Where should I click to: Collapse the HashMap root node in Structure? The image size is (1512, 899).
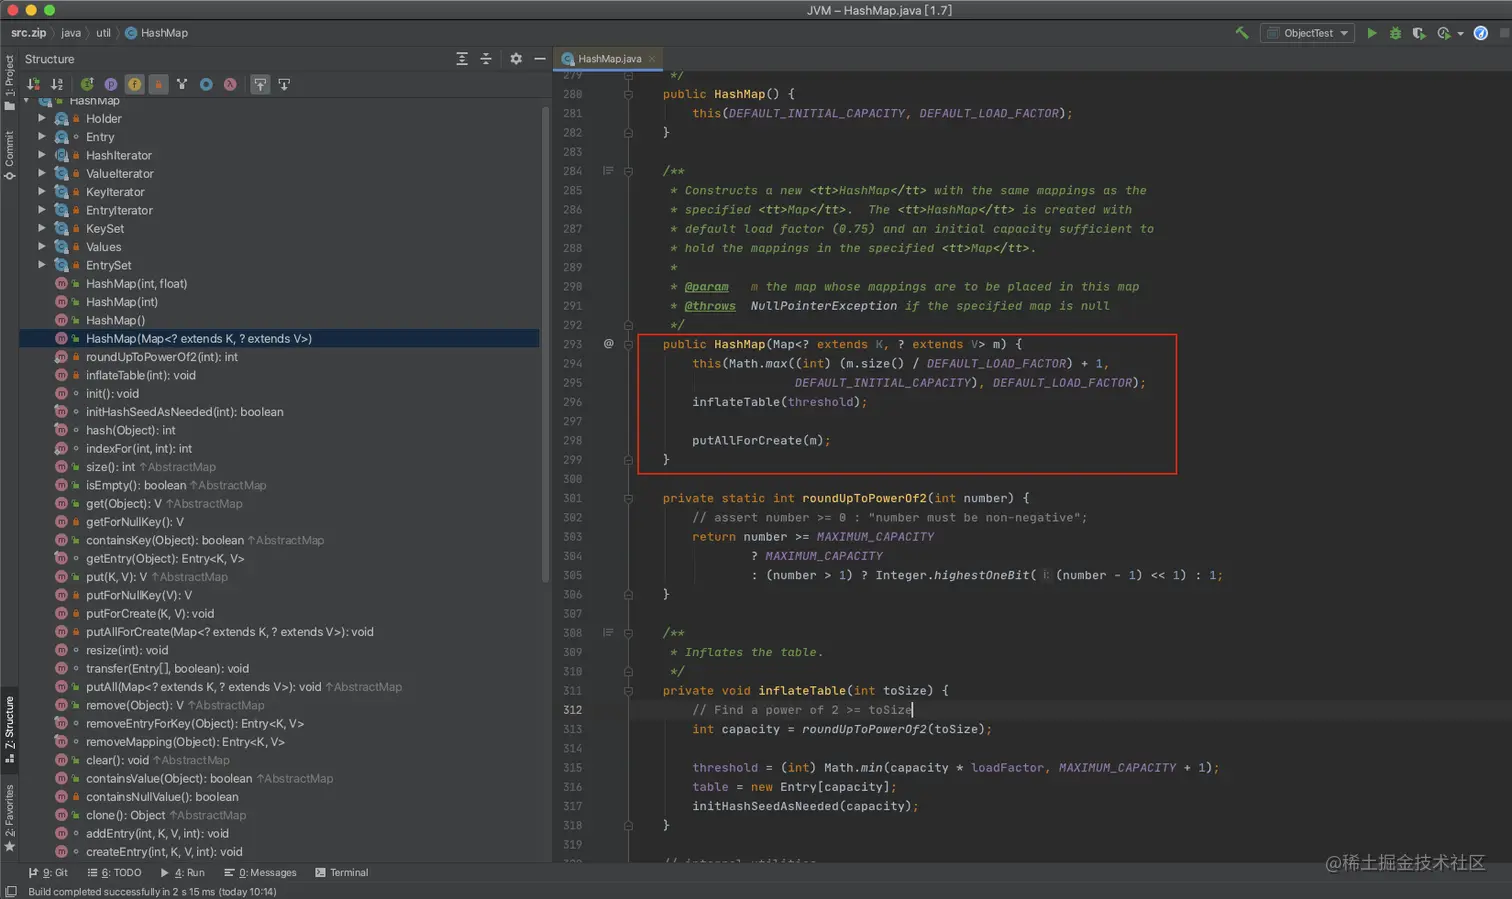[x=27, y=101]
